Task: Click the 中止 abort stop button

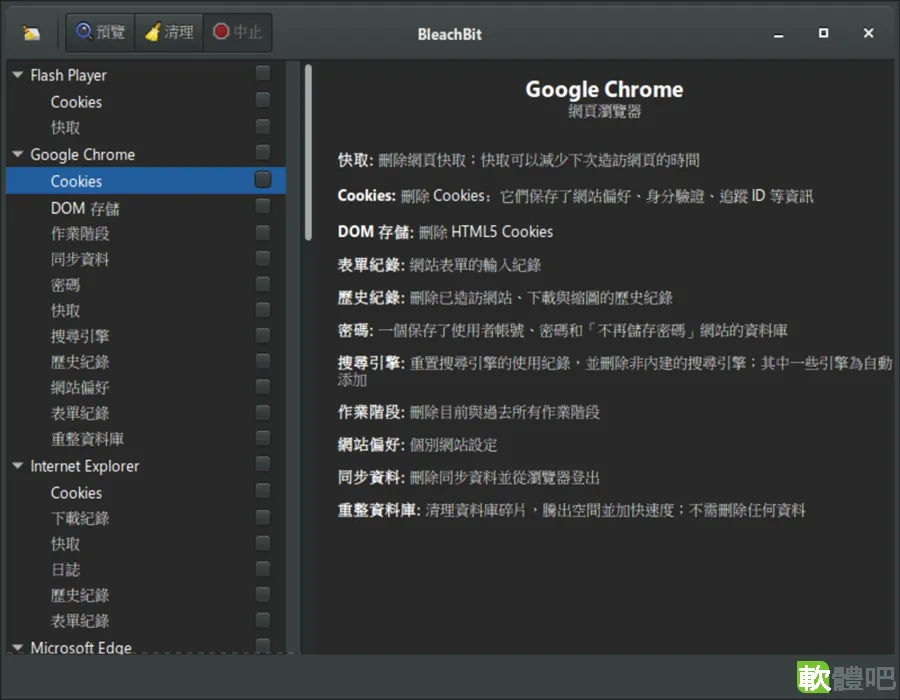Action: click(237, 32)
